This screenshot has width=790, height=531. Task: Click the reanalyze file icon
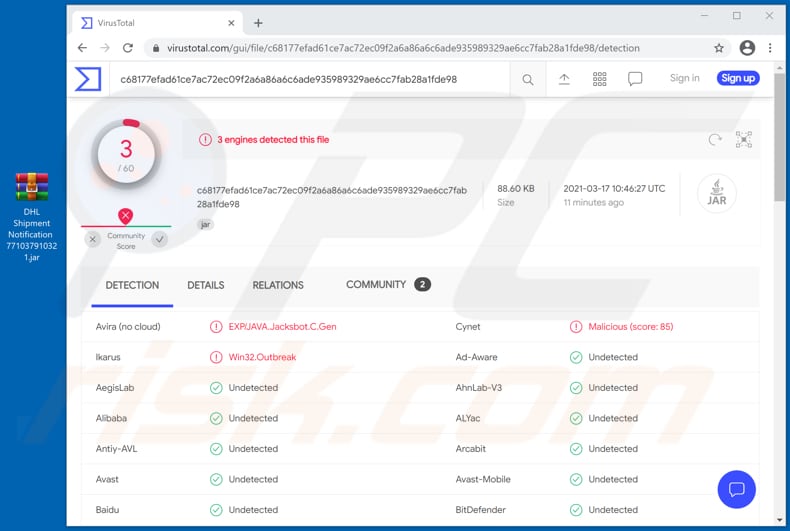[714, 140]
